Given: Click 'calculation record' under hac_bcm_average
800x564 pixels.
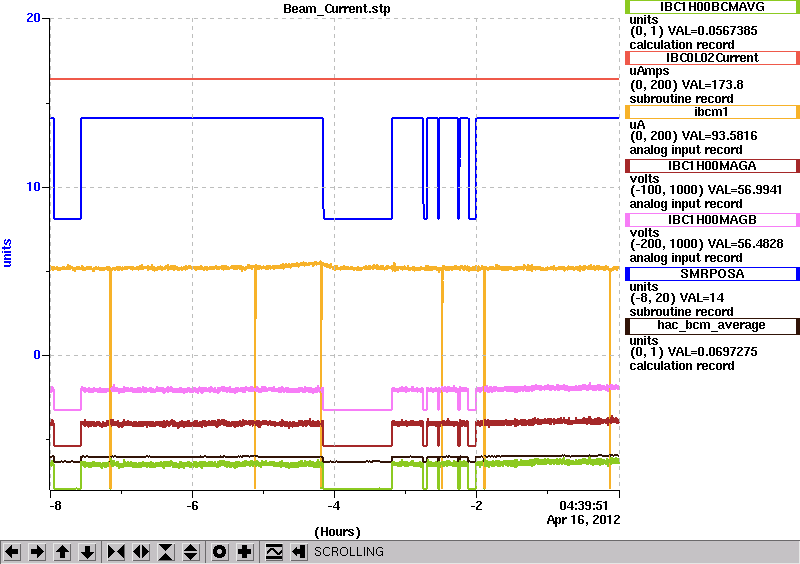Looking at the screenshot, I should (682, 366).
